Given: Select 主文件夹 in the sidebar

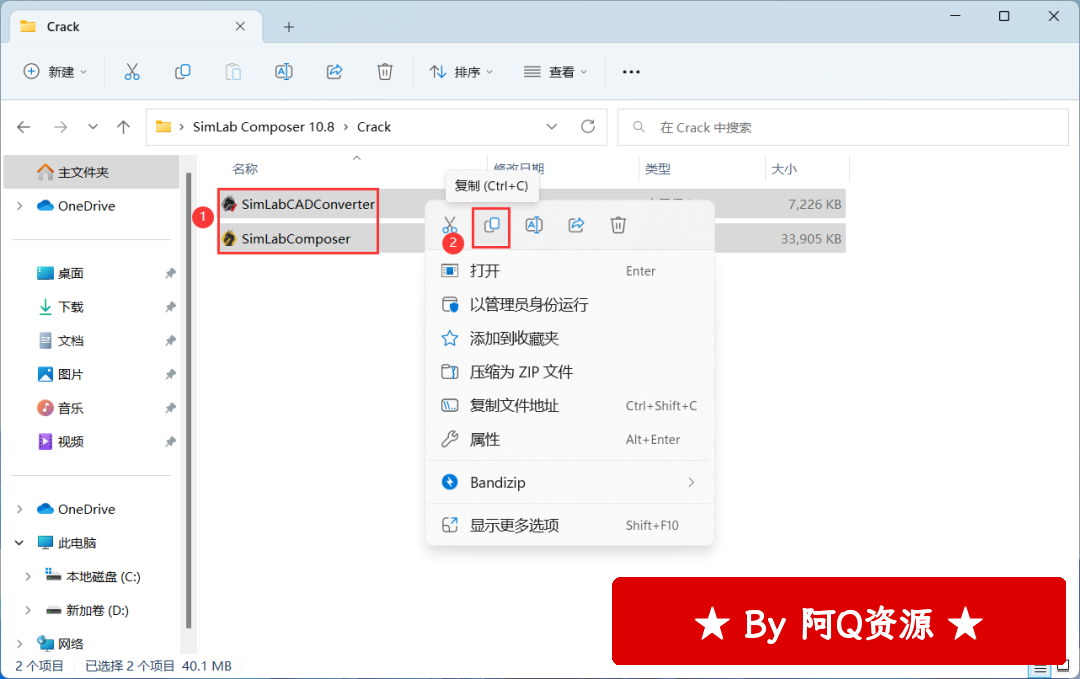Looking at the screenshot, I should coord(92,172).
